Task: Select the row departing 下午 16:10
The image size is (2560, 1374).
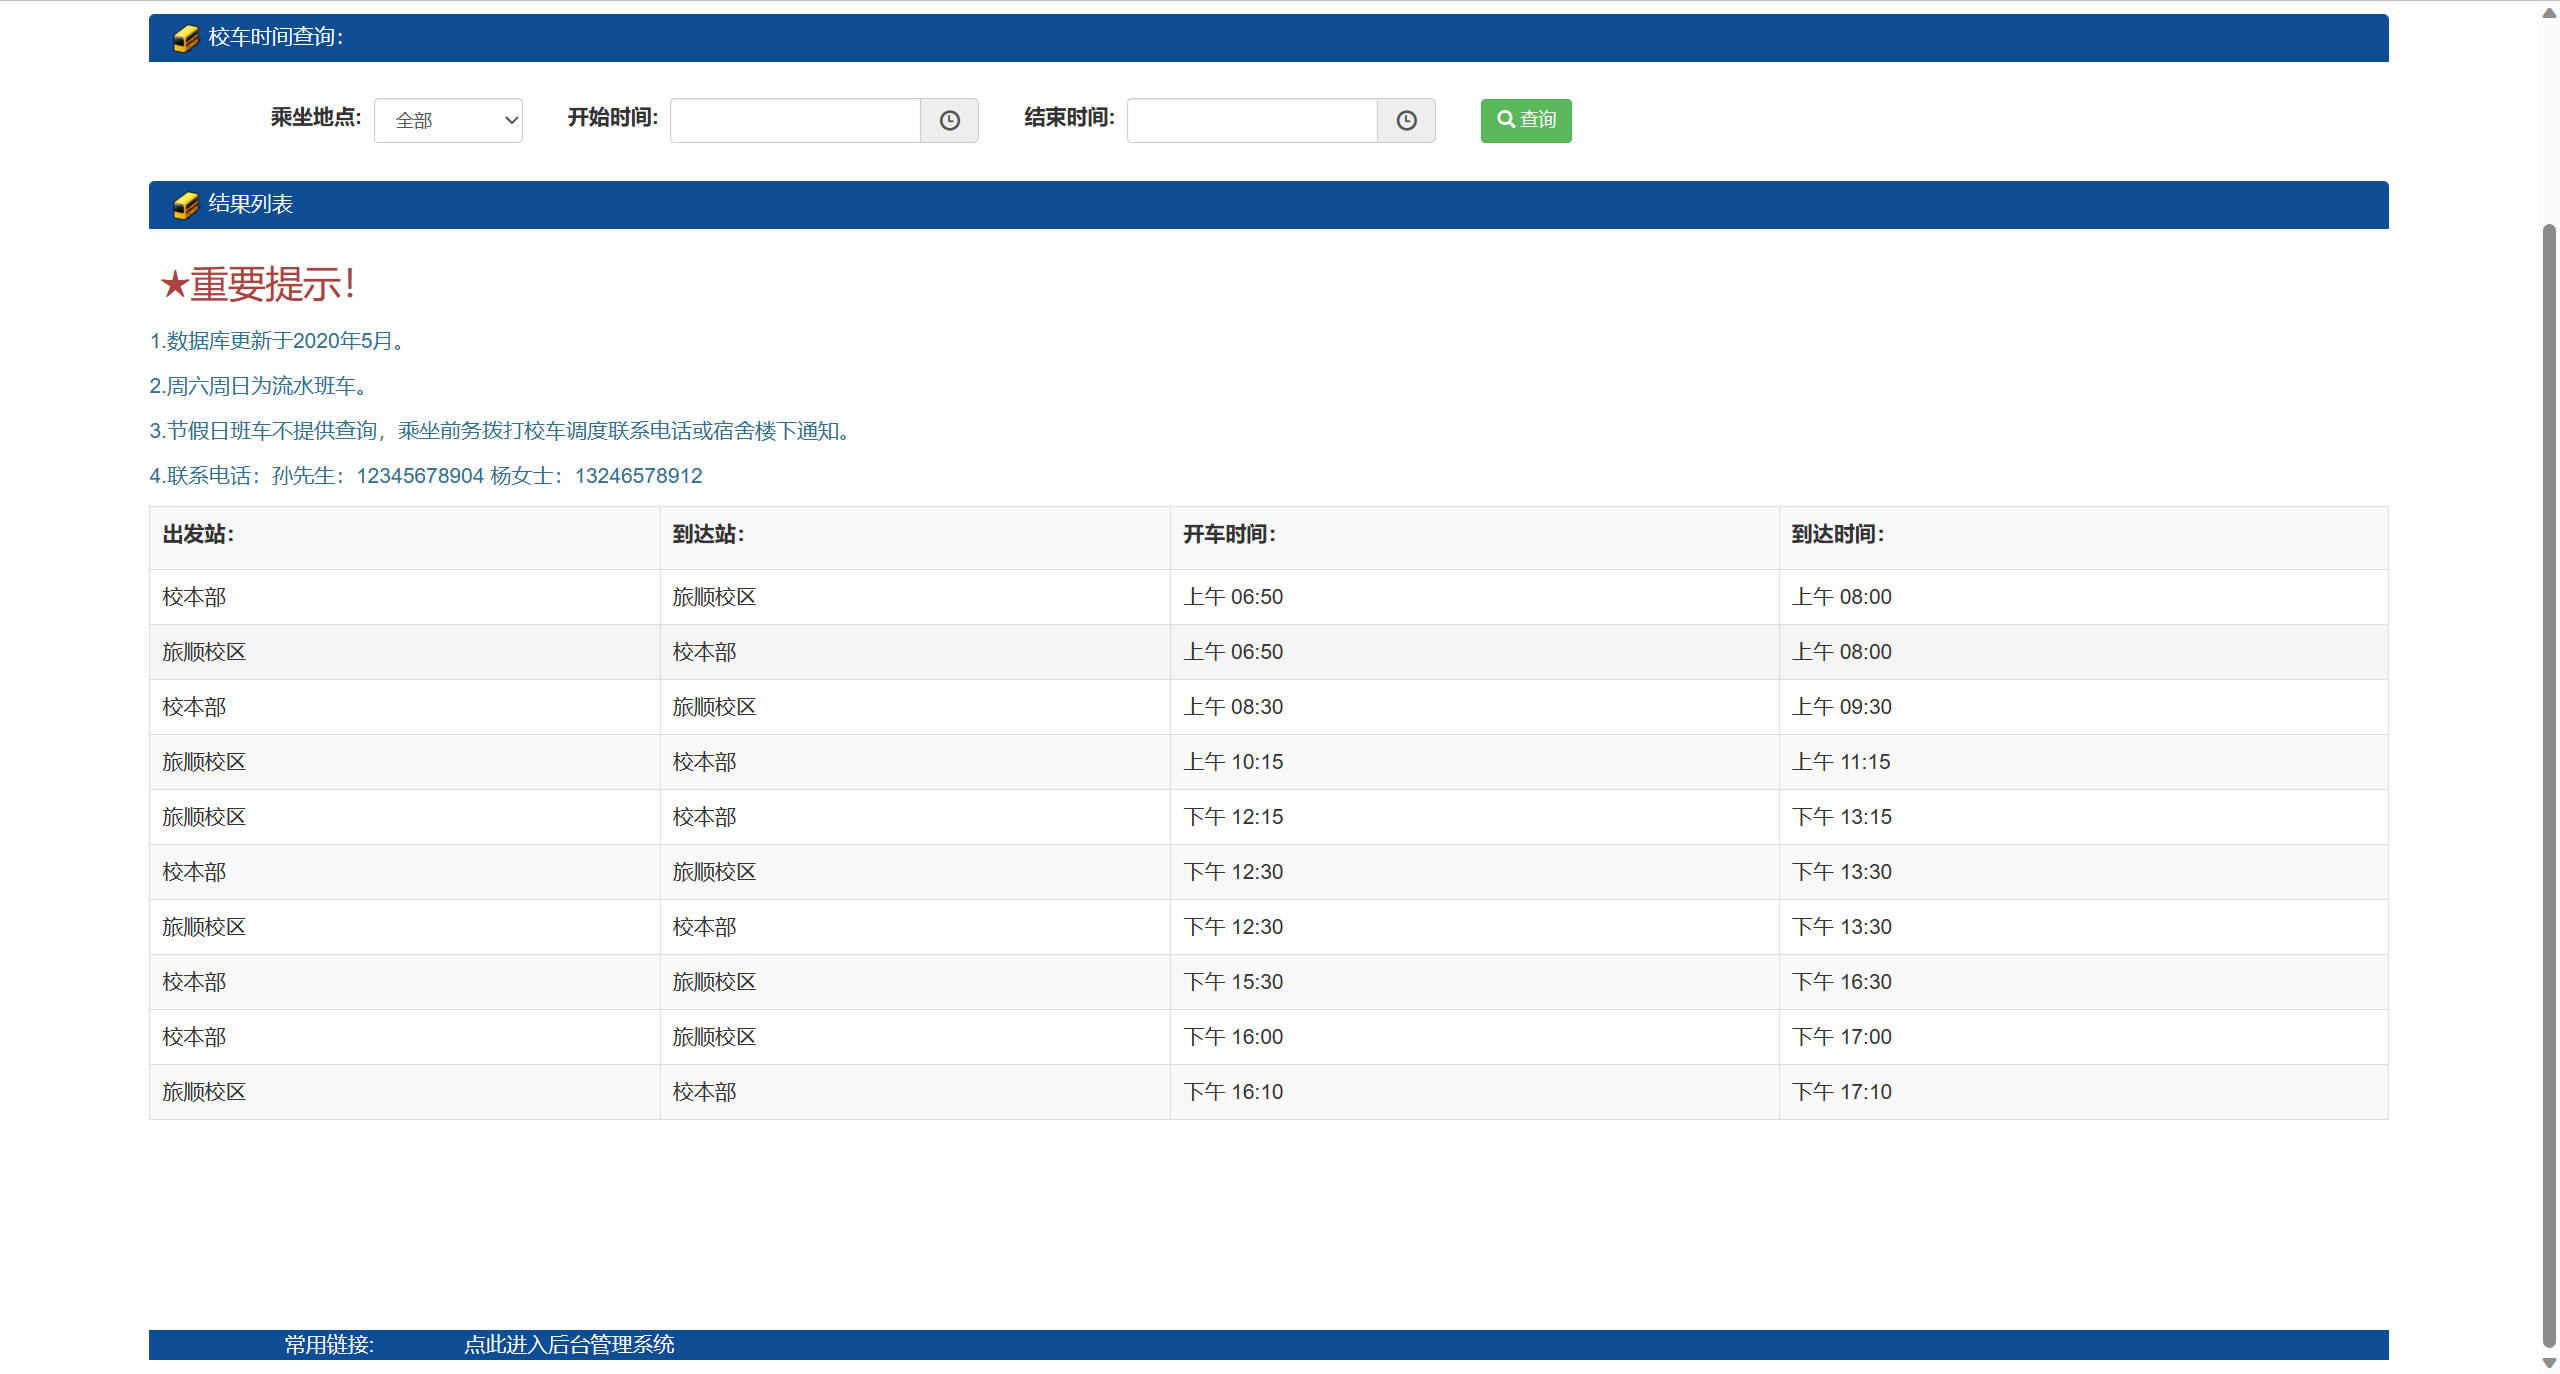Action: [x=1232, y=1092]
